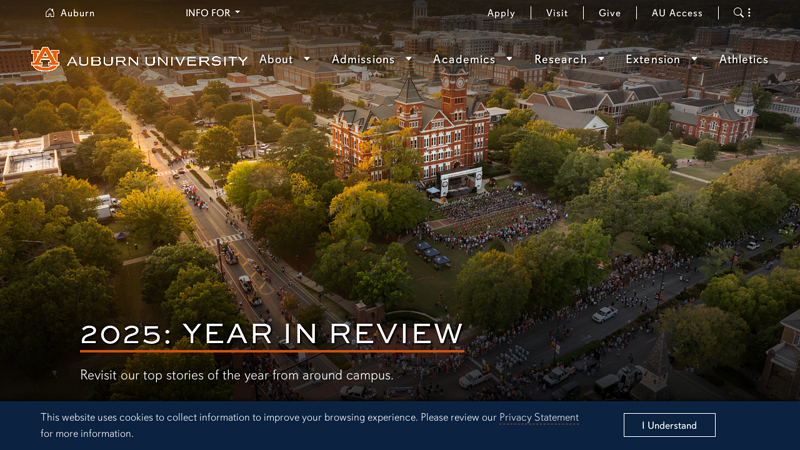Expand the Research menu arrow
The height and width of the screenshot is (450, 800).
point(601,59)
